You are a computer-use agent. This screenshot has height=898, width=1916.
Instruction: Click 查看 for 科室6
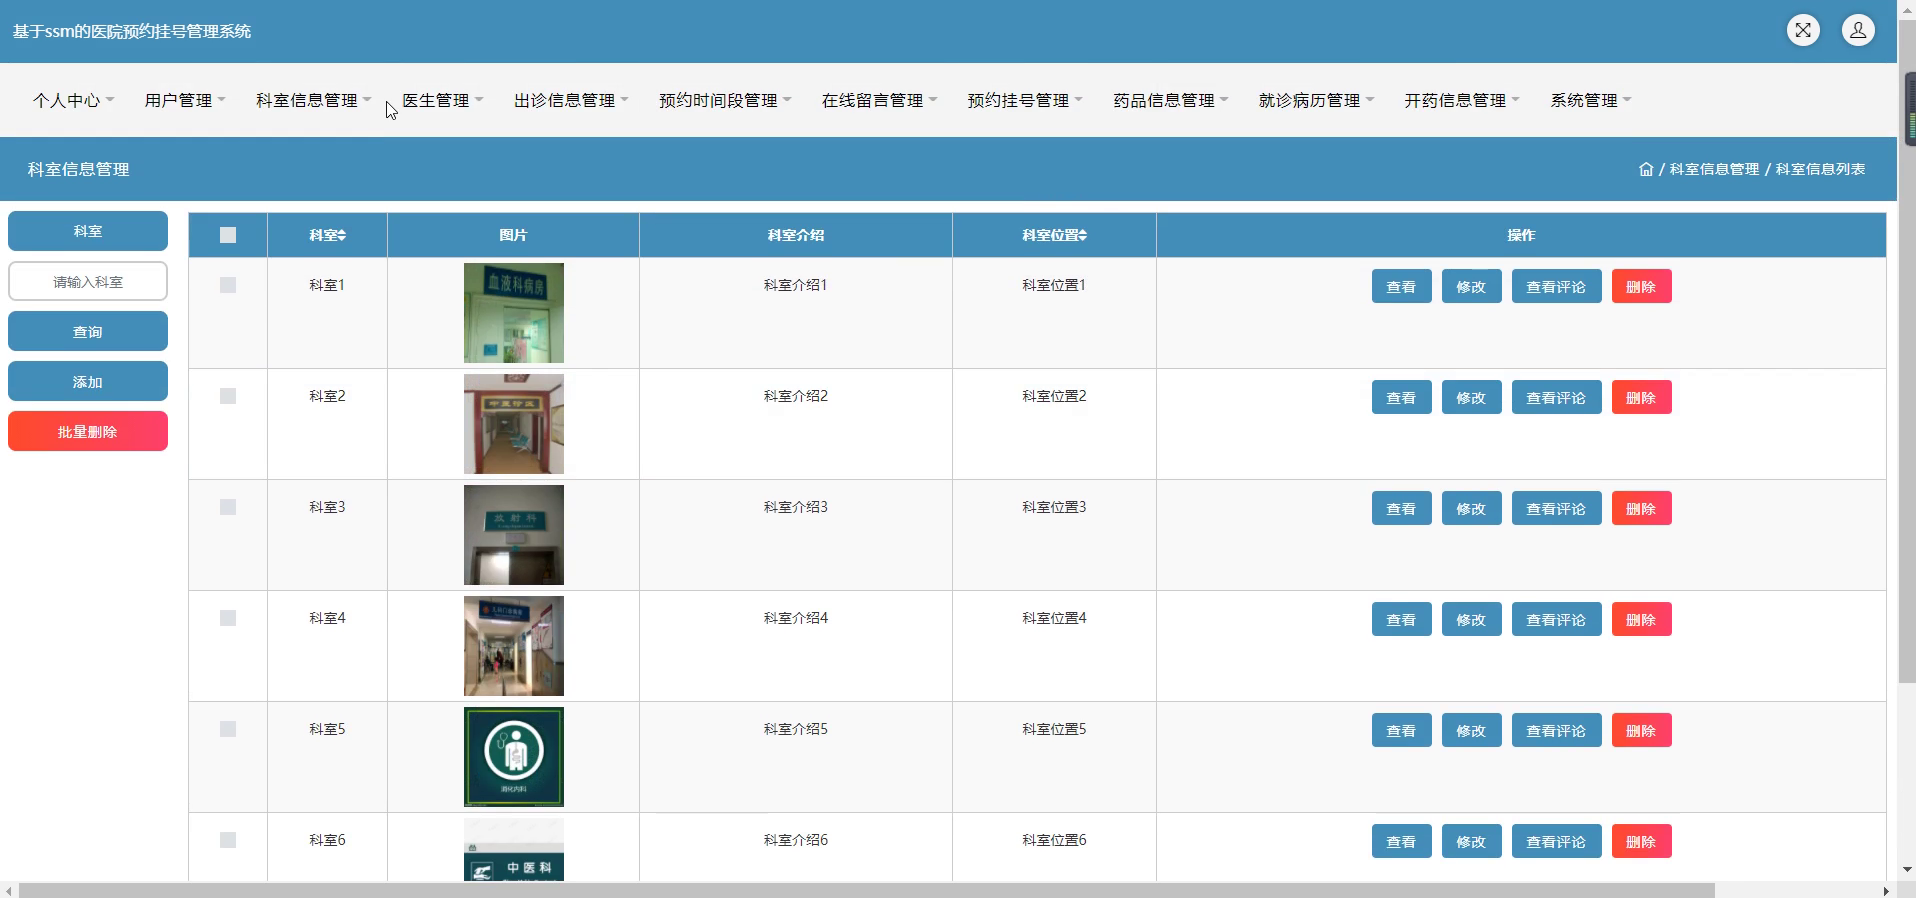(x=1401, y=841)
